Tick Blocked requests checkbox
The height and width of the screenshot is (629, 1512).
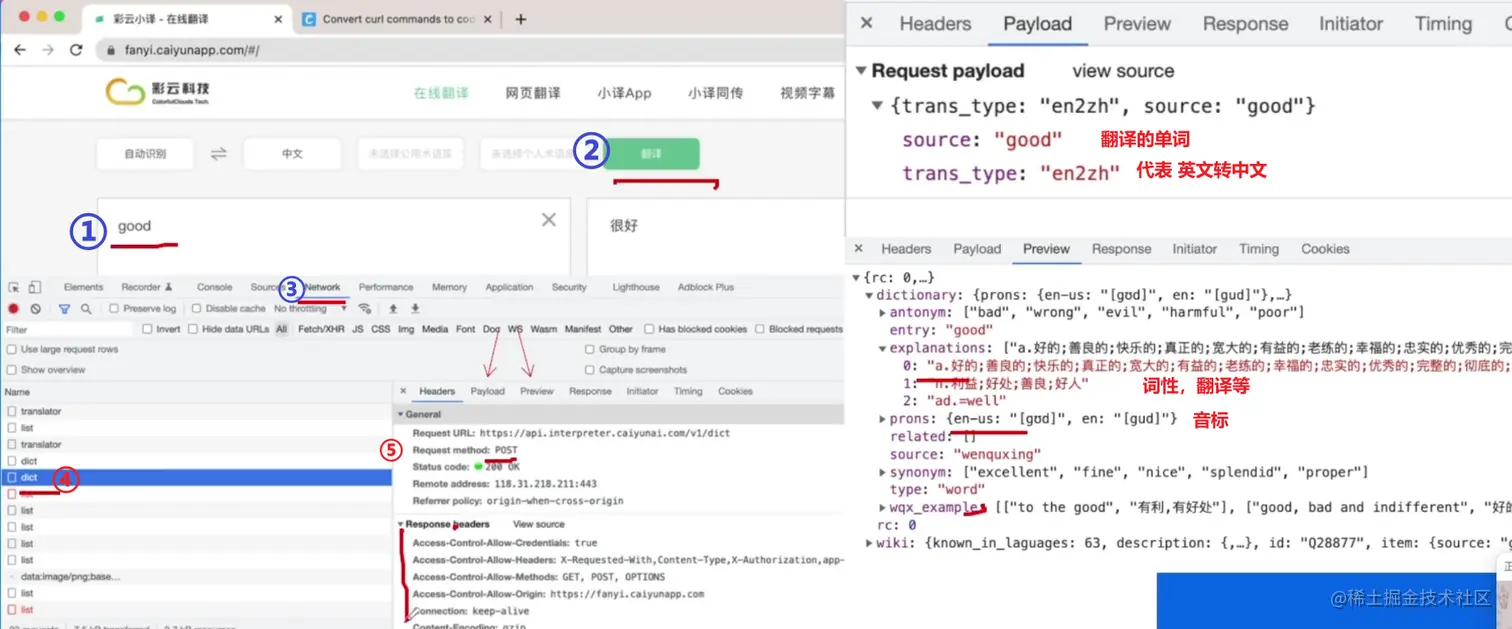[x=760, y=329]
